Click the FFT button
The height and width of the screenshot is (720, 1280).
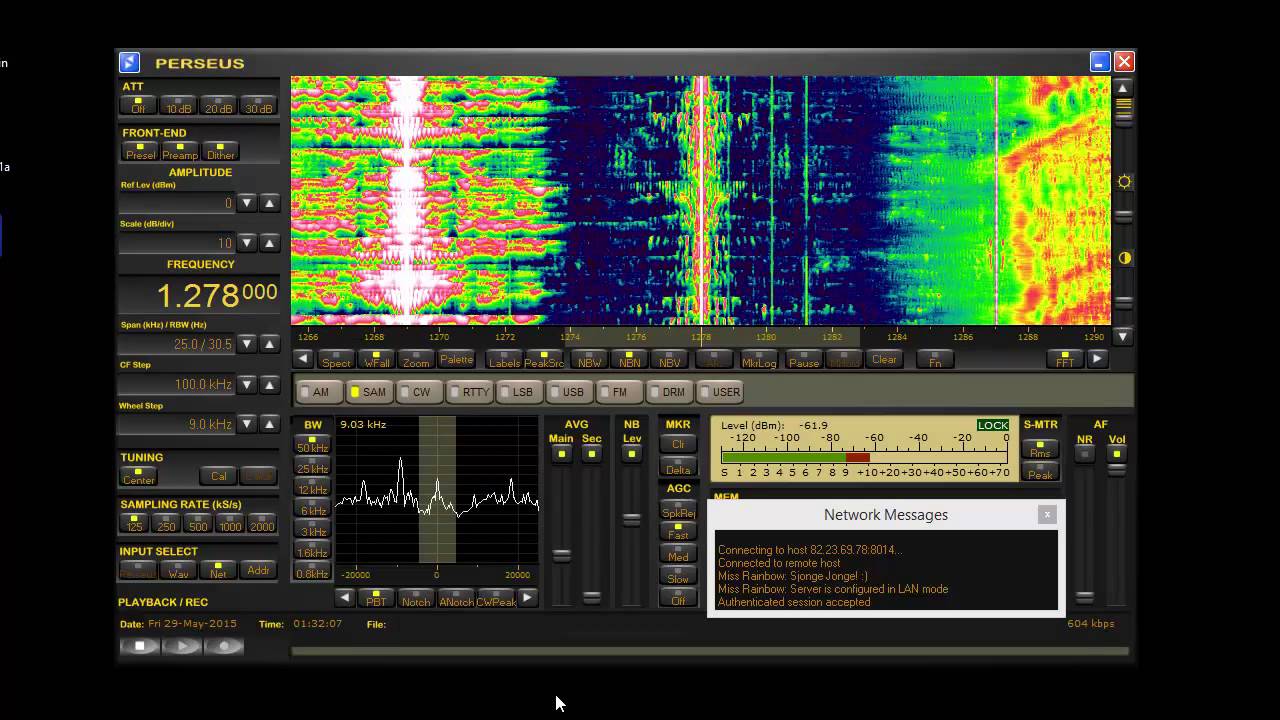(1065, 359)
